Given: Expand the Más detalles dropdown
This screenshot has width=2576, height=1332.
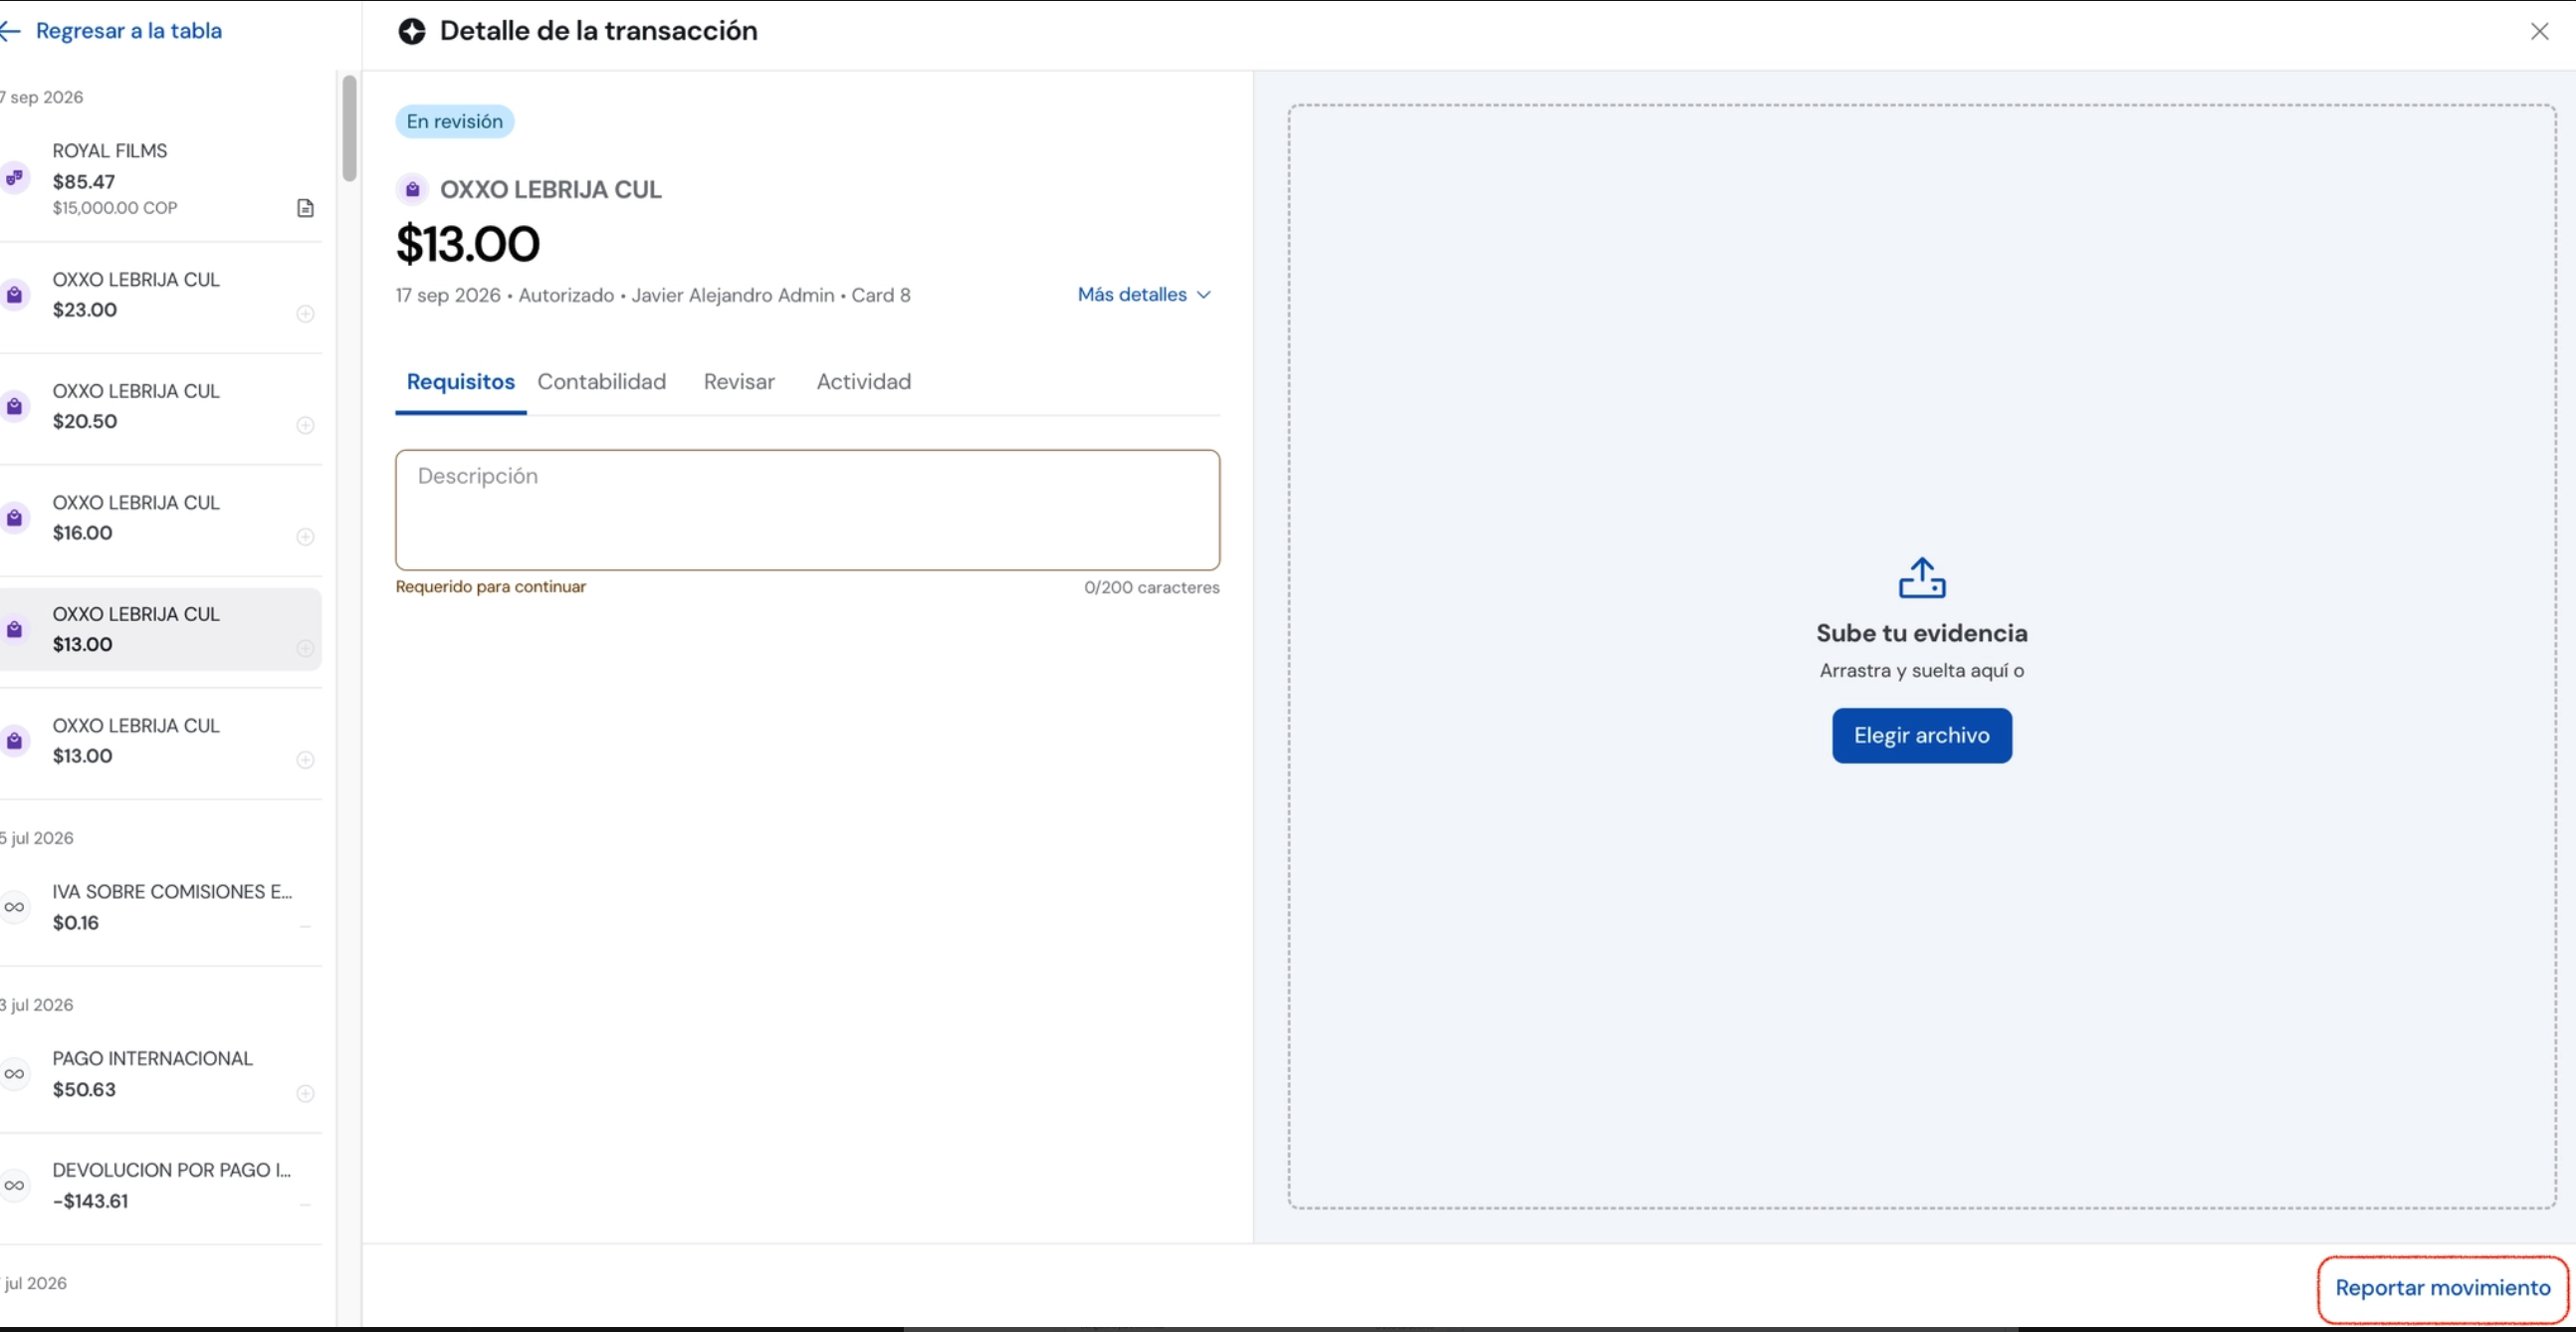Looking at the screenshot, I should point(1144,295).
